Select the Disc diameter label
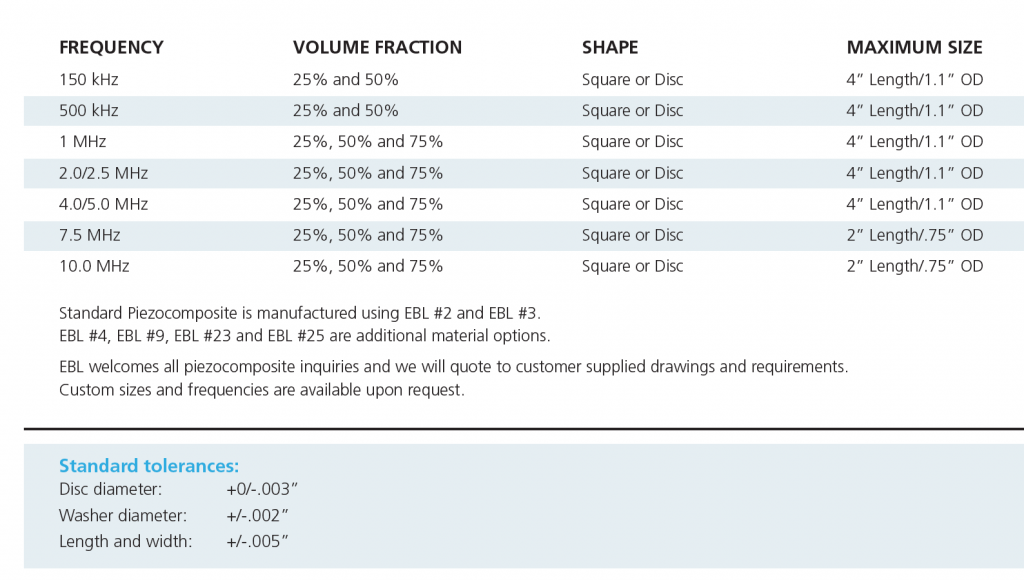Screen dimensions: 1024x580 click(x=110, y=490)
